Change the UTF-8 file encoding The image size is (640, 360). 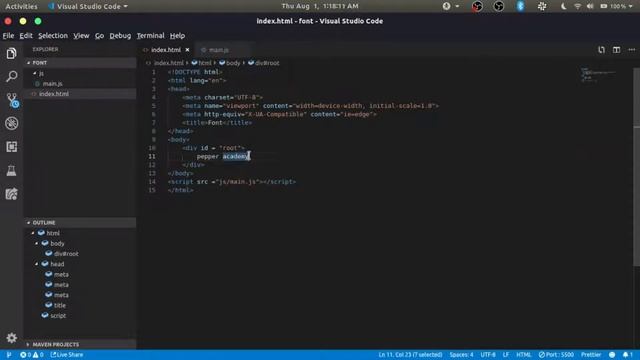pyautogui.click(x=488, y=355)
